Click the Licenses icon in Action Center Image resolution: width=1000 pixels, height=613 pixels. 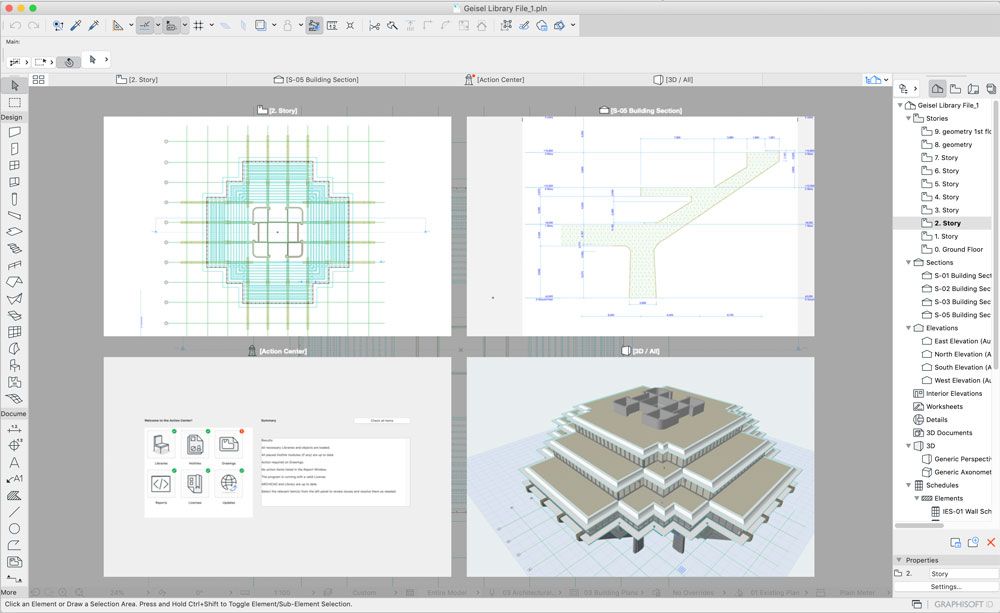click(x=195, y=483)
